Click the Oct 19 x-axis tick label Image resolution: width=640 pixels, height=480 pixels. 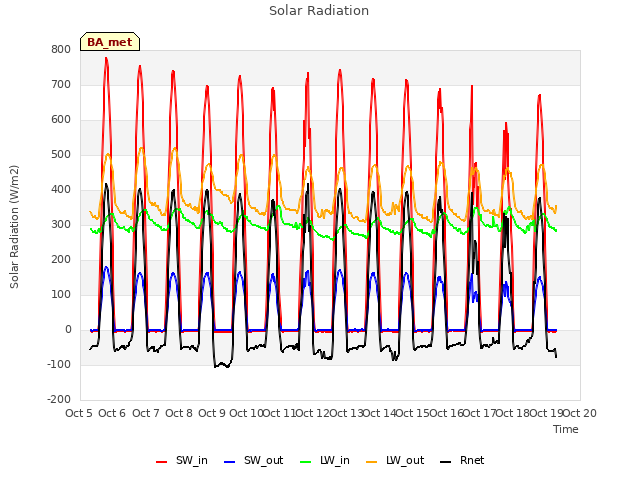(x=546, y=413)
